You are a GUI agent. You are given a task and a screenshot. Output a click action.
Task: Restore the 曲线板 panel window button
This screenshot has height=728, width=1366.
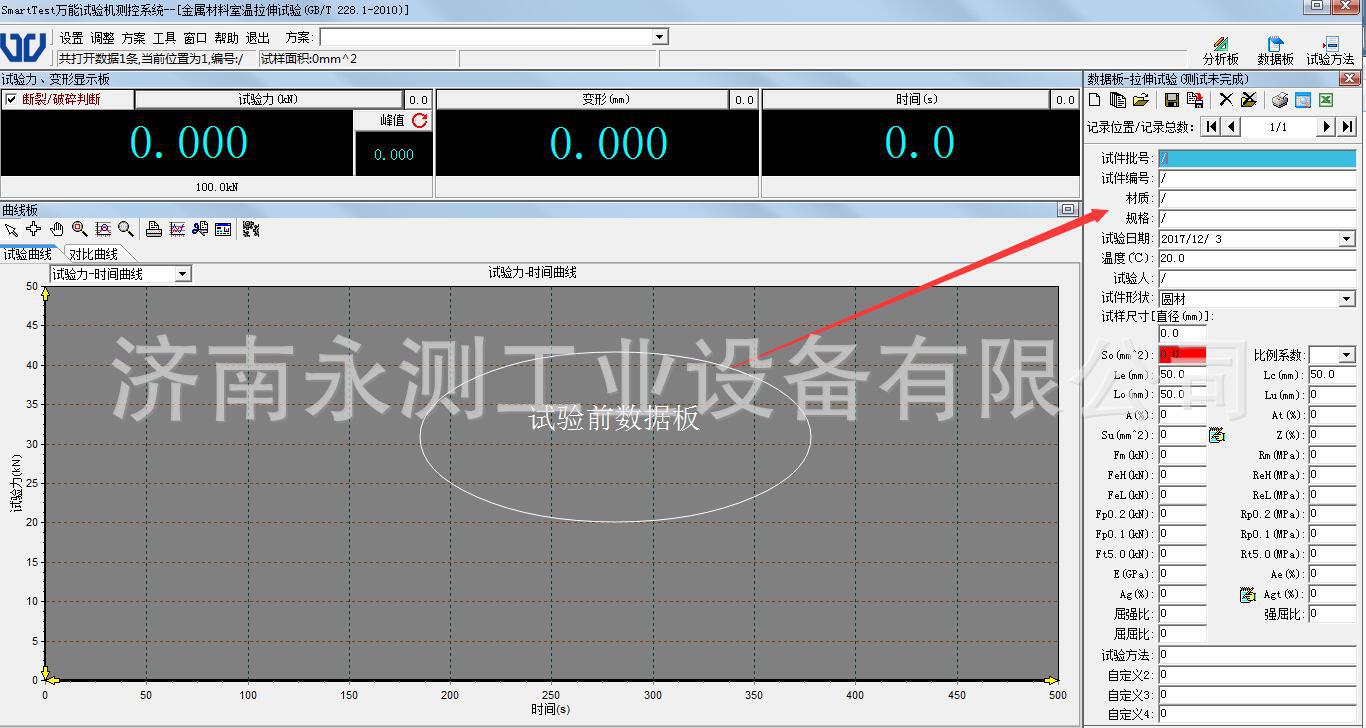1068,209
